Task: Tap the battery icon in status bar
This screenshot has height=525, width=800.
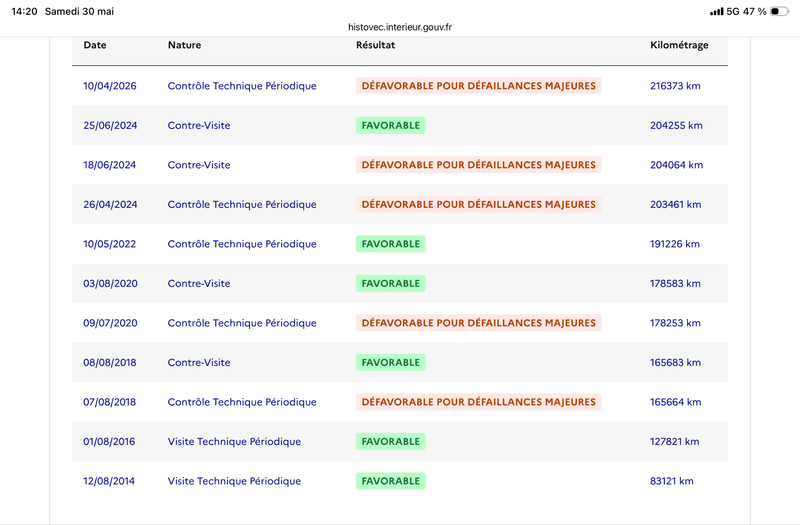Action: tap(779, 11)
